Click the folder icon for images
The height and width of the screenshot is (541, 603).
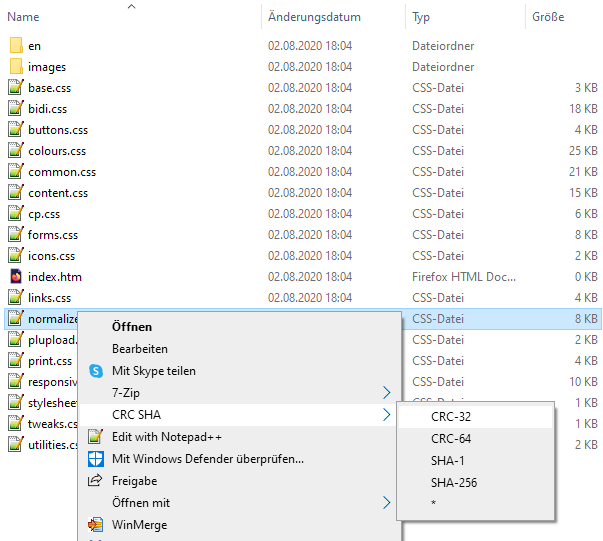15,67
